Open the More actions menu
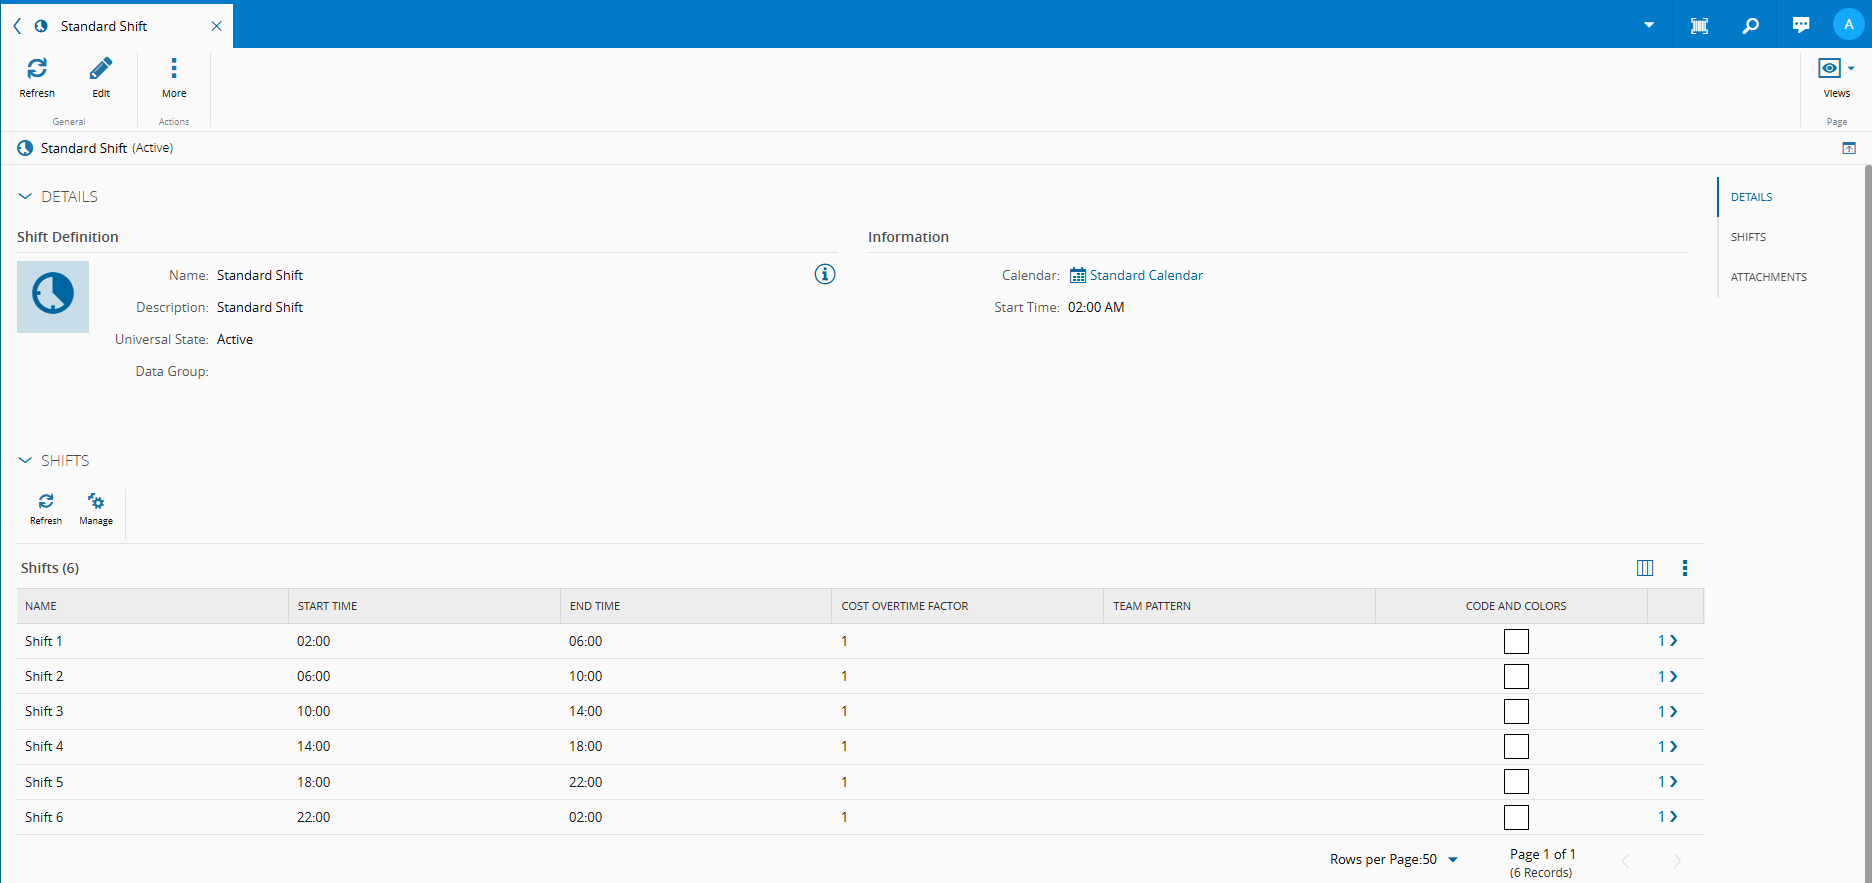 pyautogui.click(x=174, y=69)
